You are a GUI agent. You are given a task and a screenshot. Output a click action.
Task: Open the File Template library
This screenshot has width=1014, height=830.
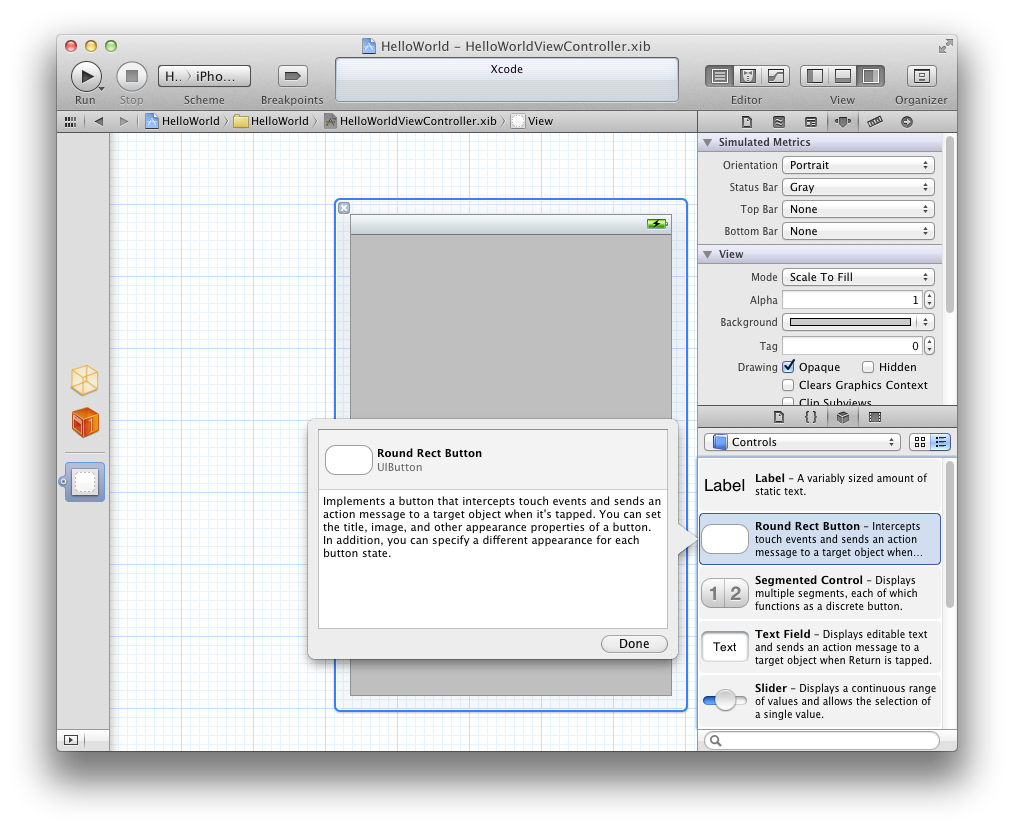pyautogui.click(x=780, y=417)
